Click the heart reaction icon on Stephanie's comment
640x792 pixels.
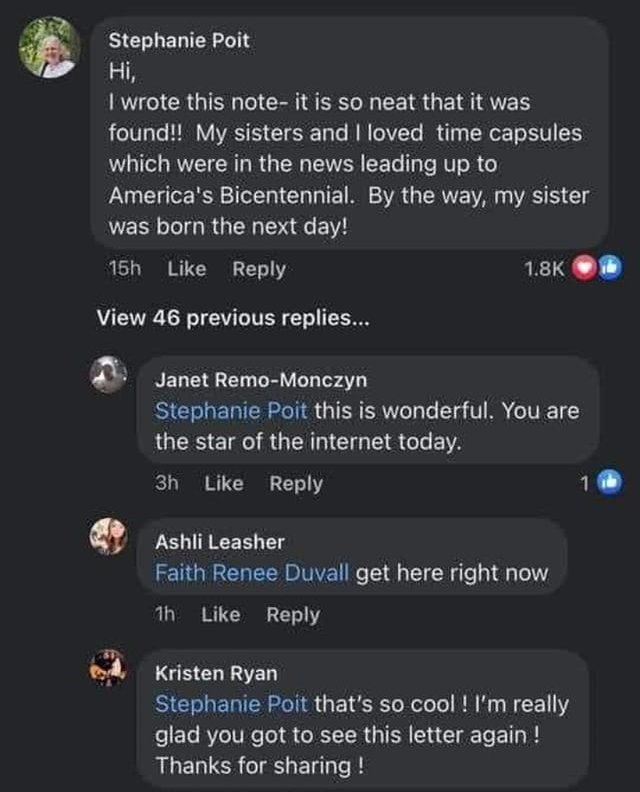coord(583,268)
